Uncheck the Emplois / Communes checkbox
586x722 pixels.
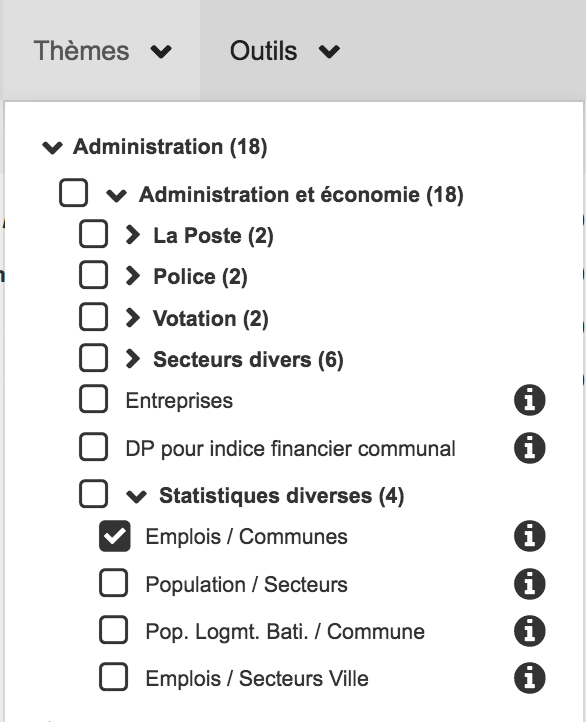(x=114, y=536)
